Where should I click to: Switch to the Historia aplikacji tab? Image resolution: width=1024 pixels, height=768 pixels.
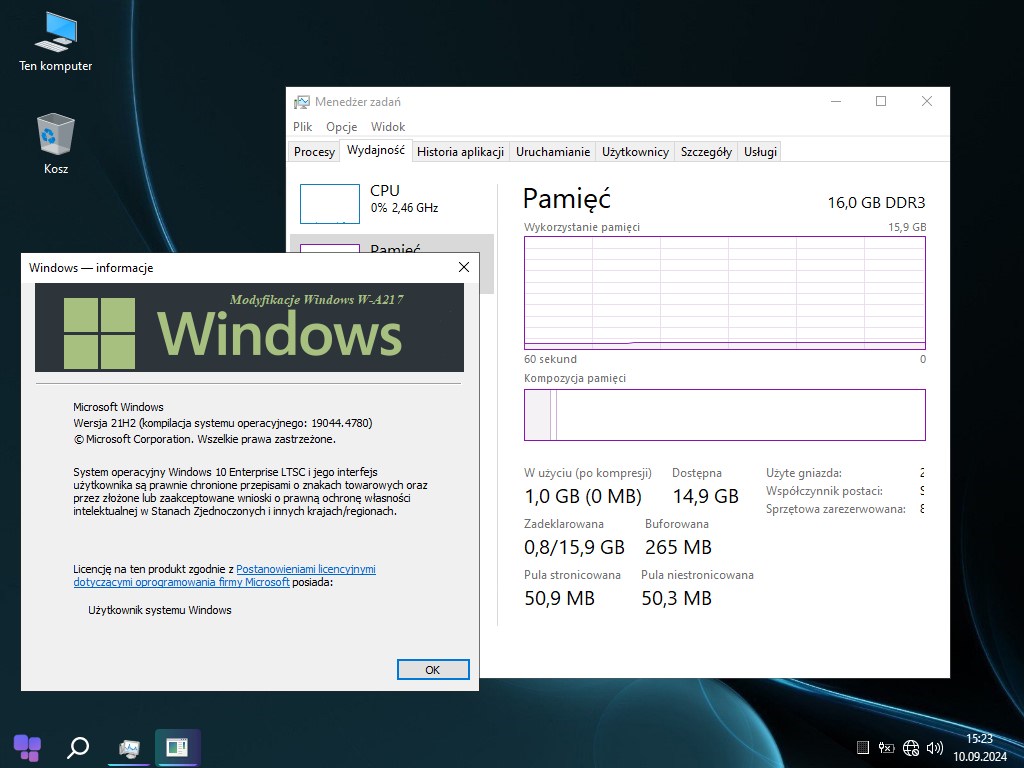(460, 152)
